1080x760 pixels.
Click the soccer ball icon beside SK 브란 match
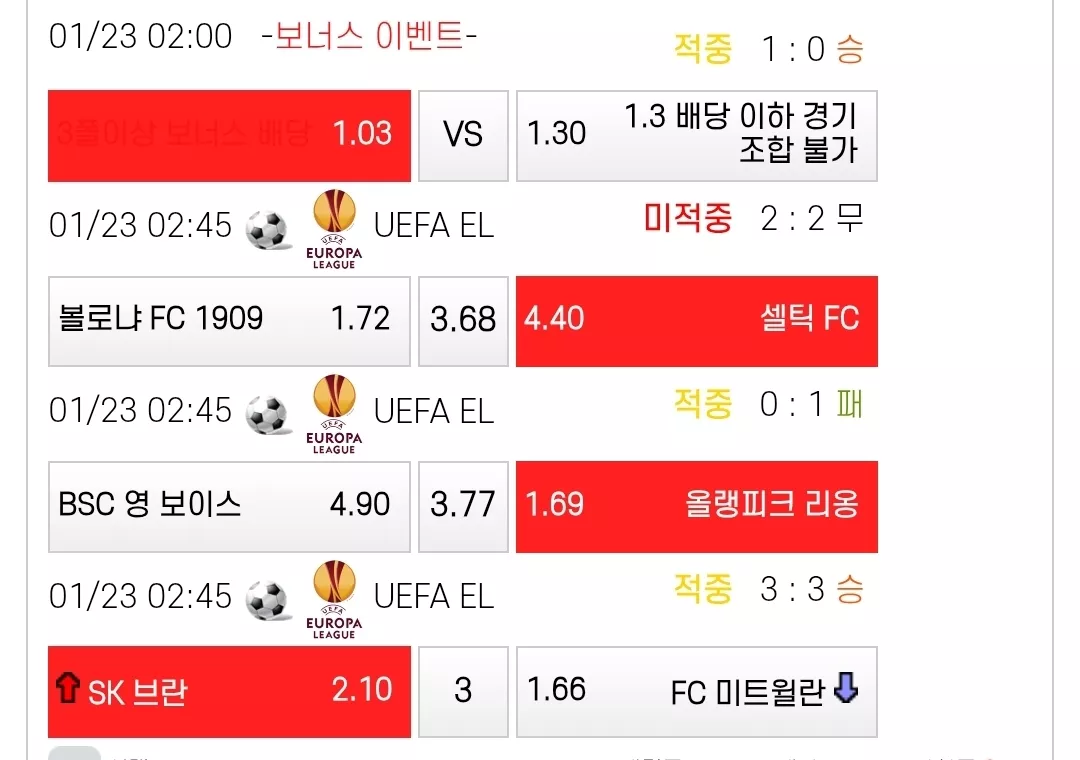(x=267, y=599)
